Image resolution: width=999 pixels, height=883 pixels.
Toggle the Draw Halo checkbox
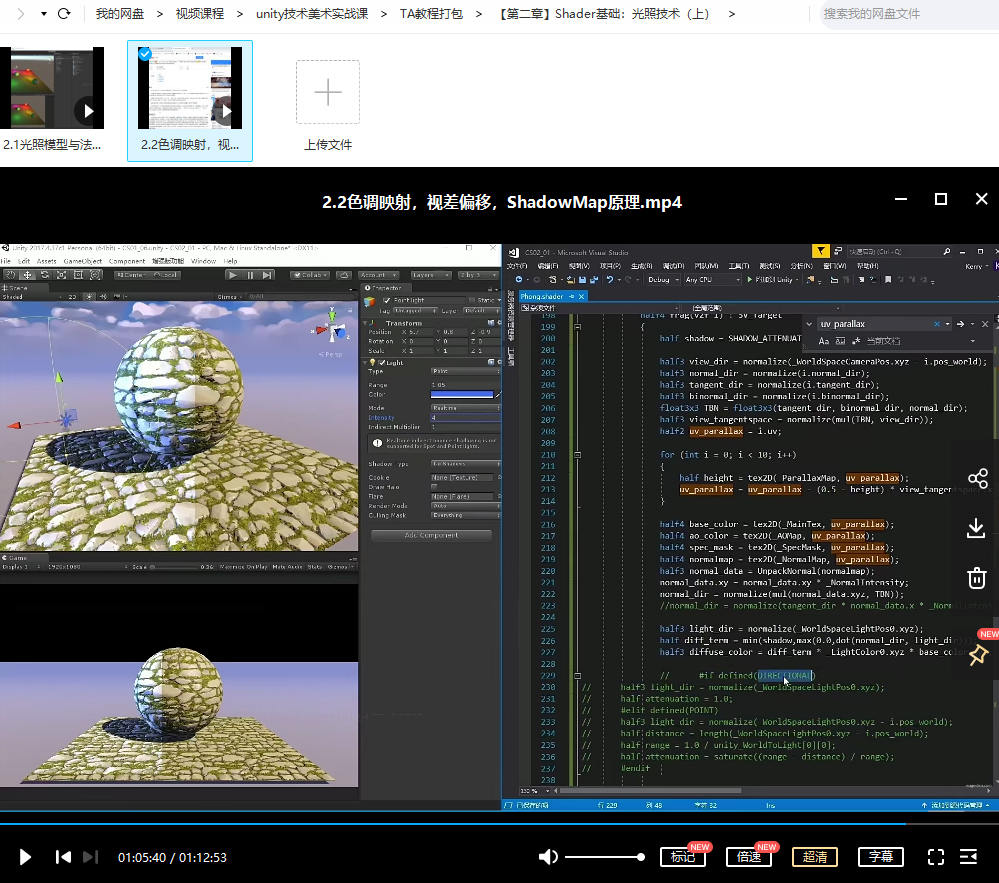(435, 487)
